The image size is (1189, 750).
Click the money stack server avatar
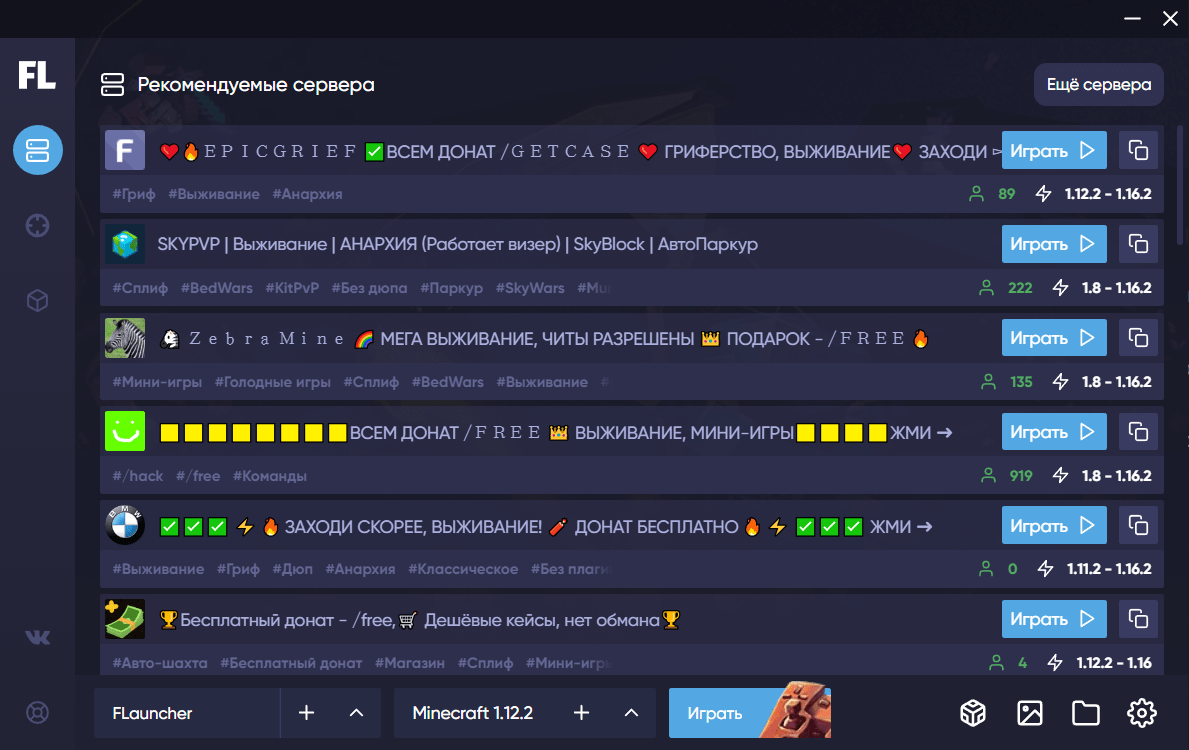pyautogui.click(x=125, y=619)
